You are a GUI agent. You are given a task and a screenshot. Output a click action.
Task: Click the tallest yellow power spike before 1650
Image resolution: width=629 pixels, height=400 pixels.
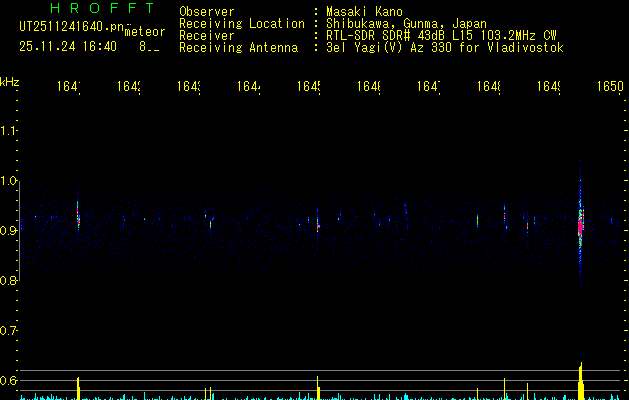[x=580, y=381]
